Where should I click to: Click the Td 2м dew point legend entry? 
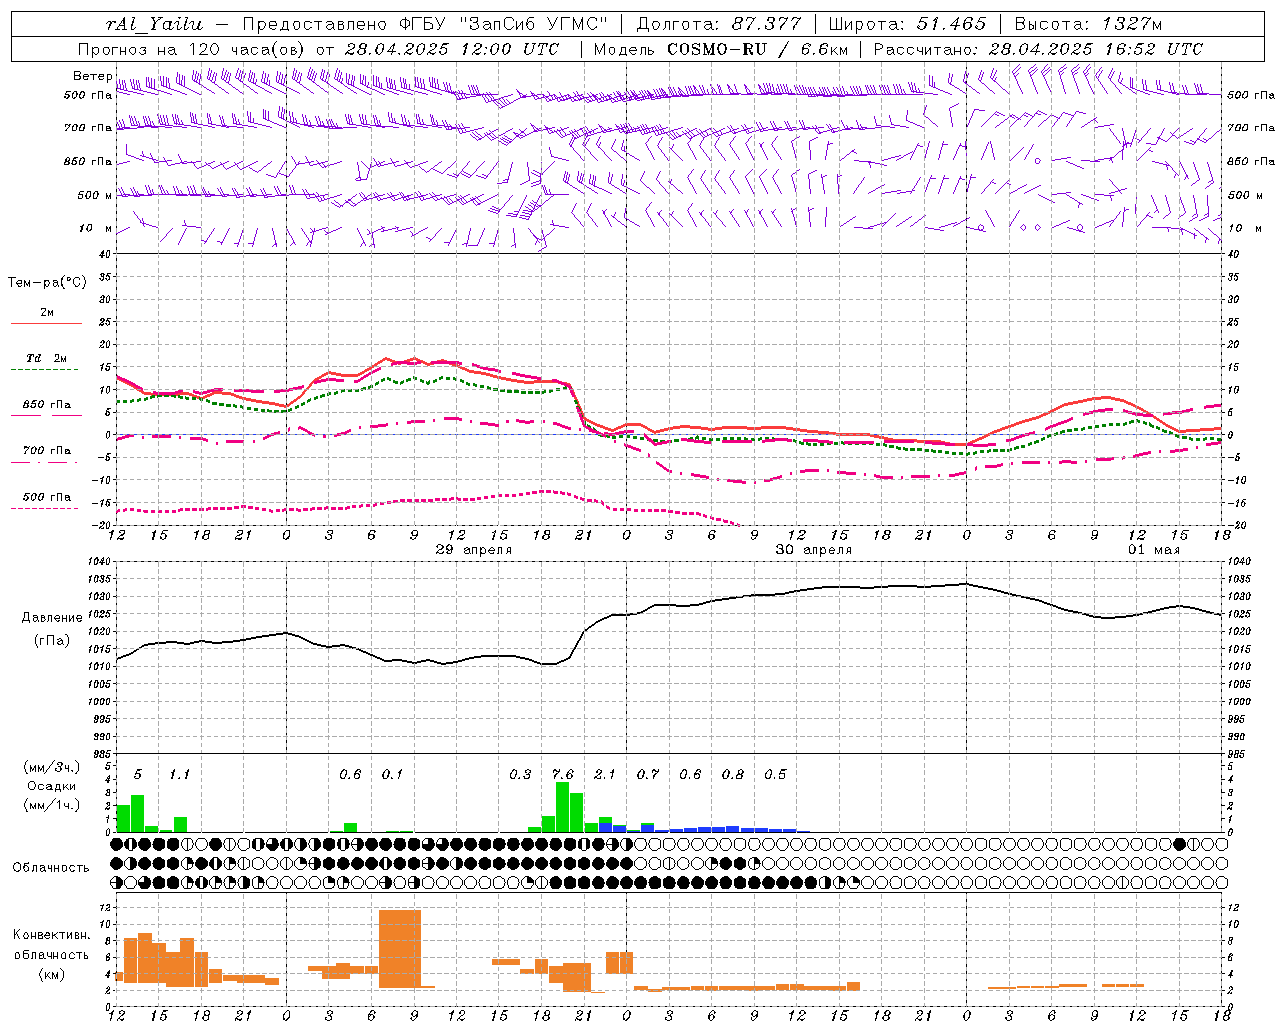[47, 358]
